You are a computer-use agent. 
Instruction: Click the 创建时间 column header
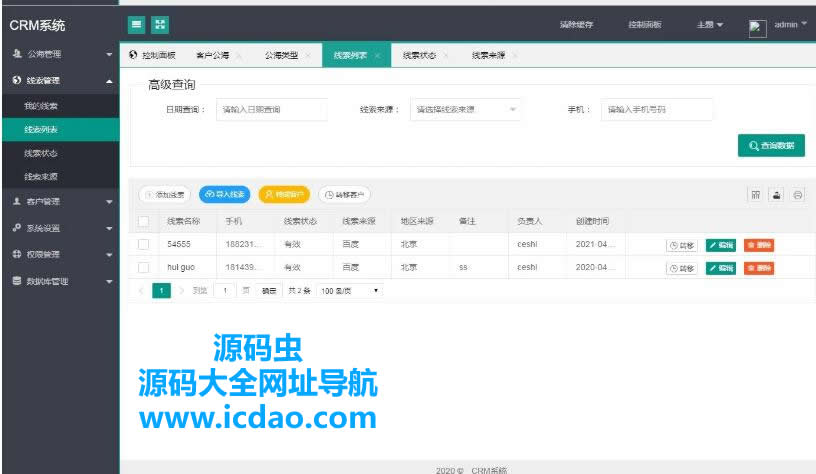pos(592,222)
